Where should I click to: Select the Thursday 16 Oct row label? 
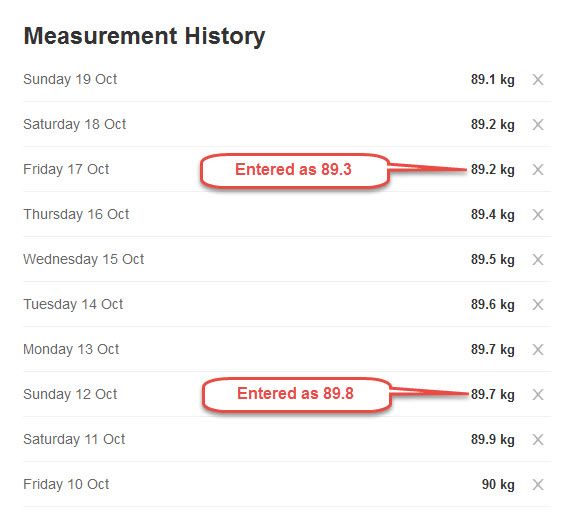tap(76, 214)
